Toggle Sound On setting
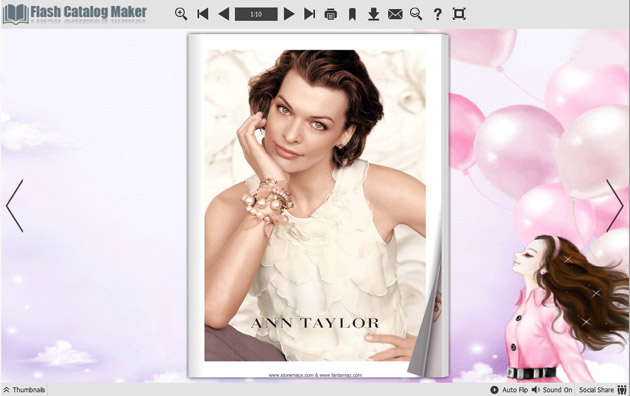 552,390
